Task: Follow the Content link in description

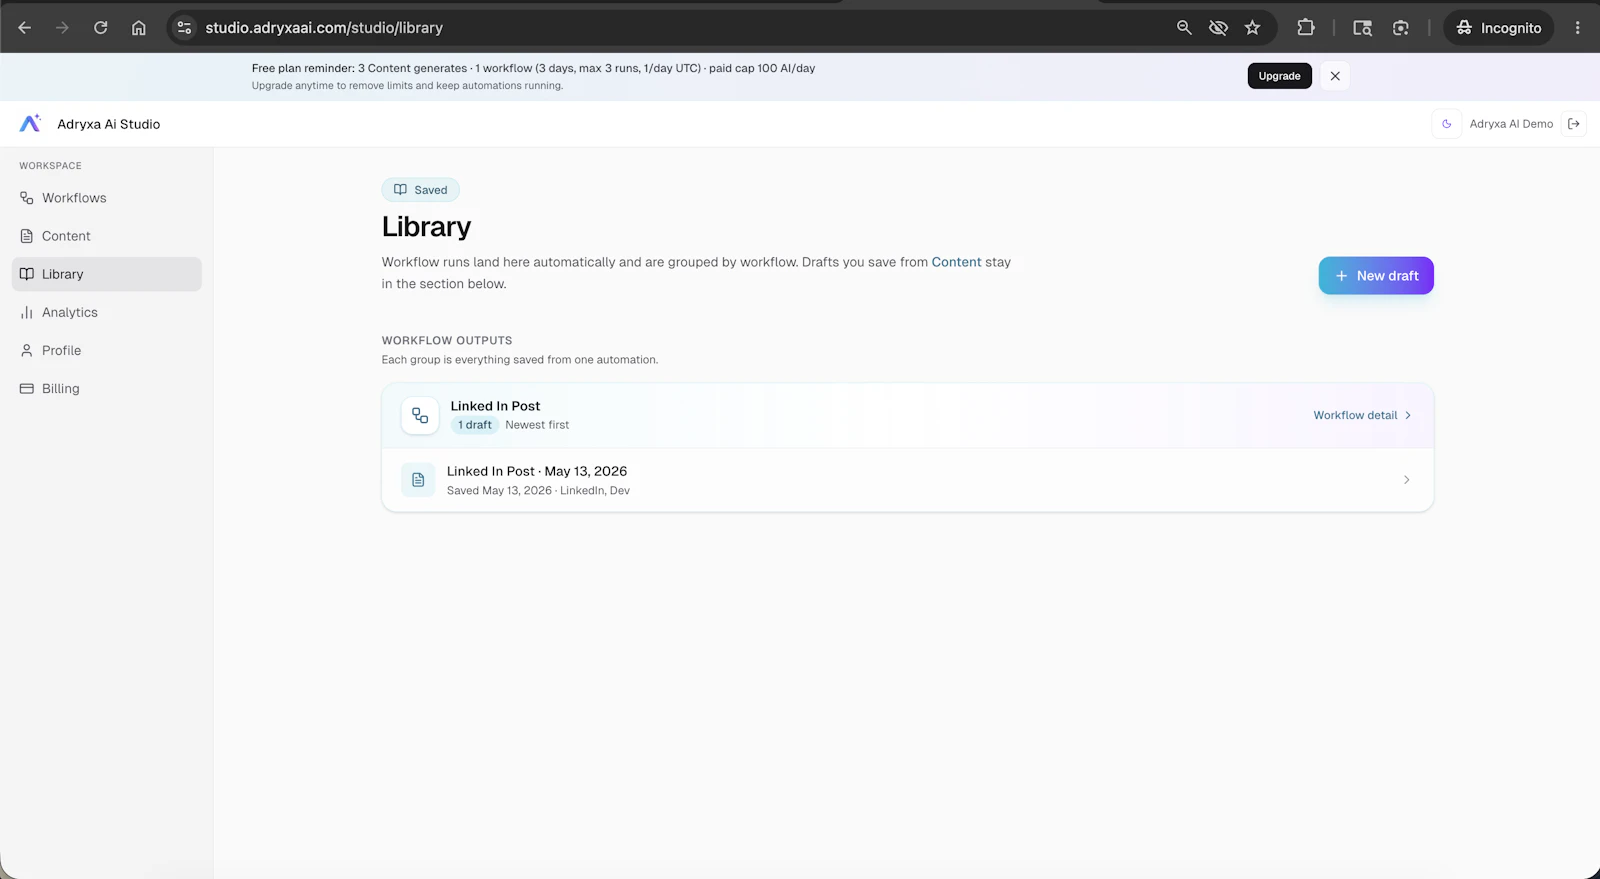Action: (x=956, y=262)
